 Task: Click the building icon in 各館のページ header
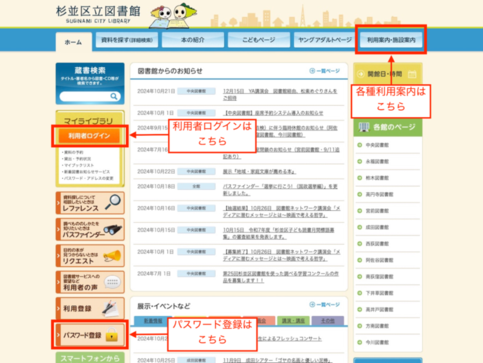pyautogui.click(x=364, y=127)
